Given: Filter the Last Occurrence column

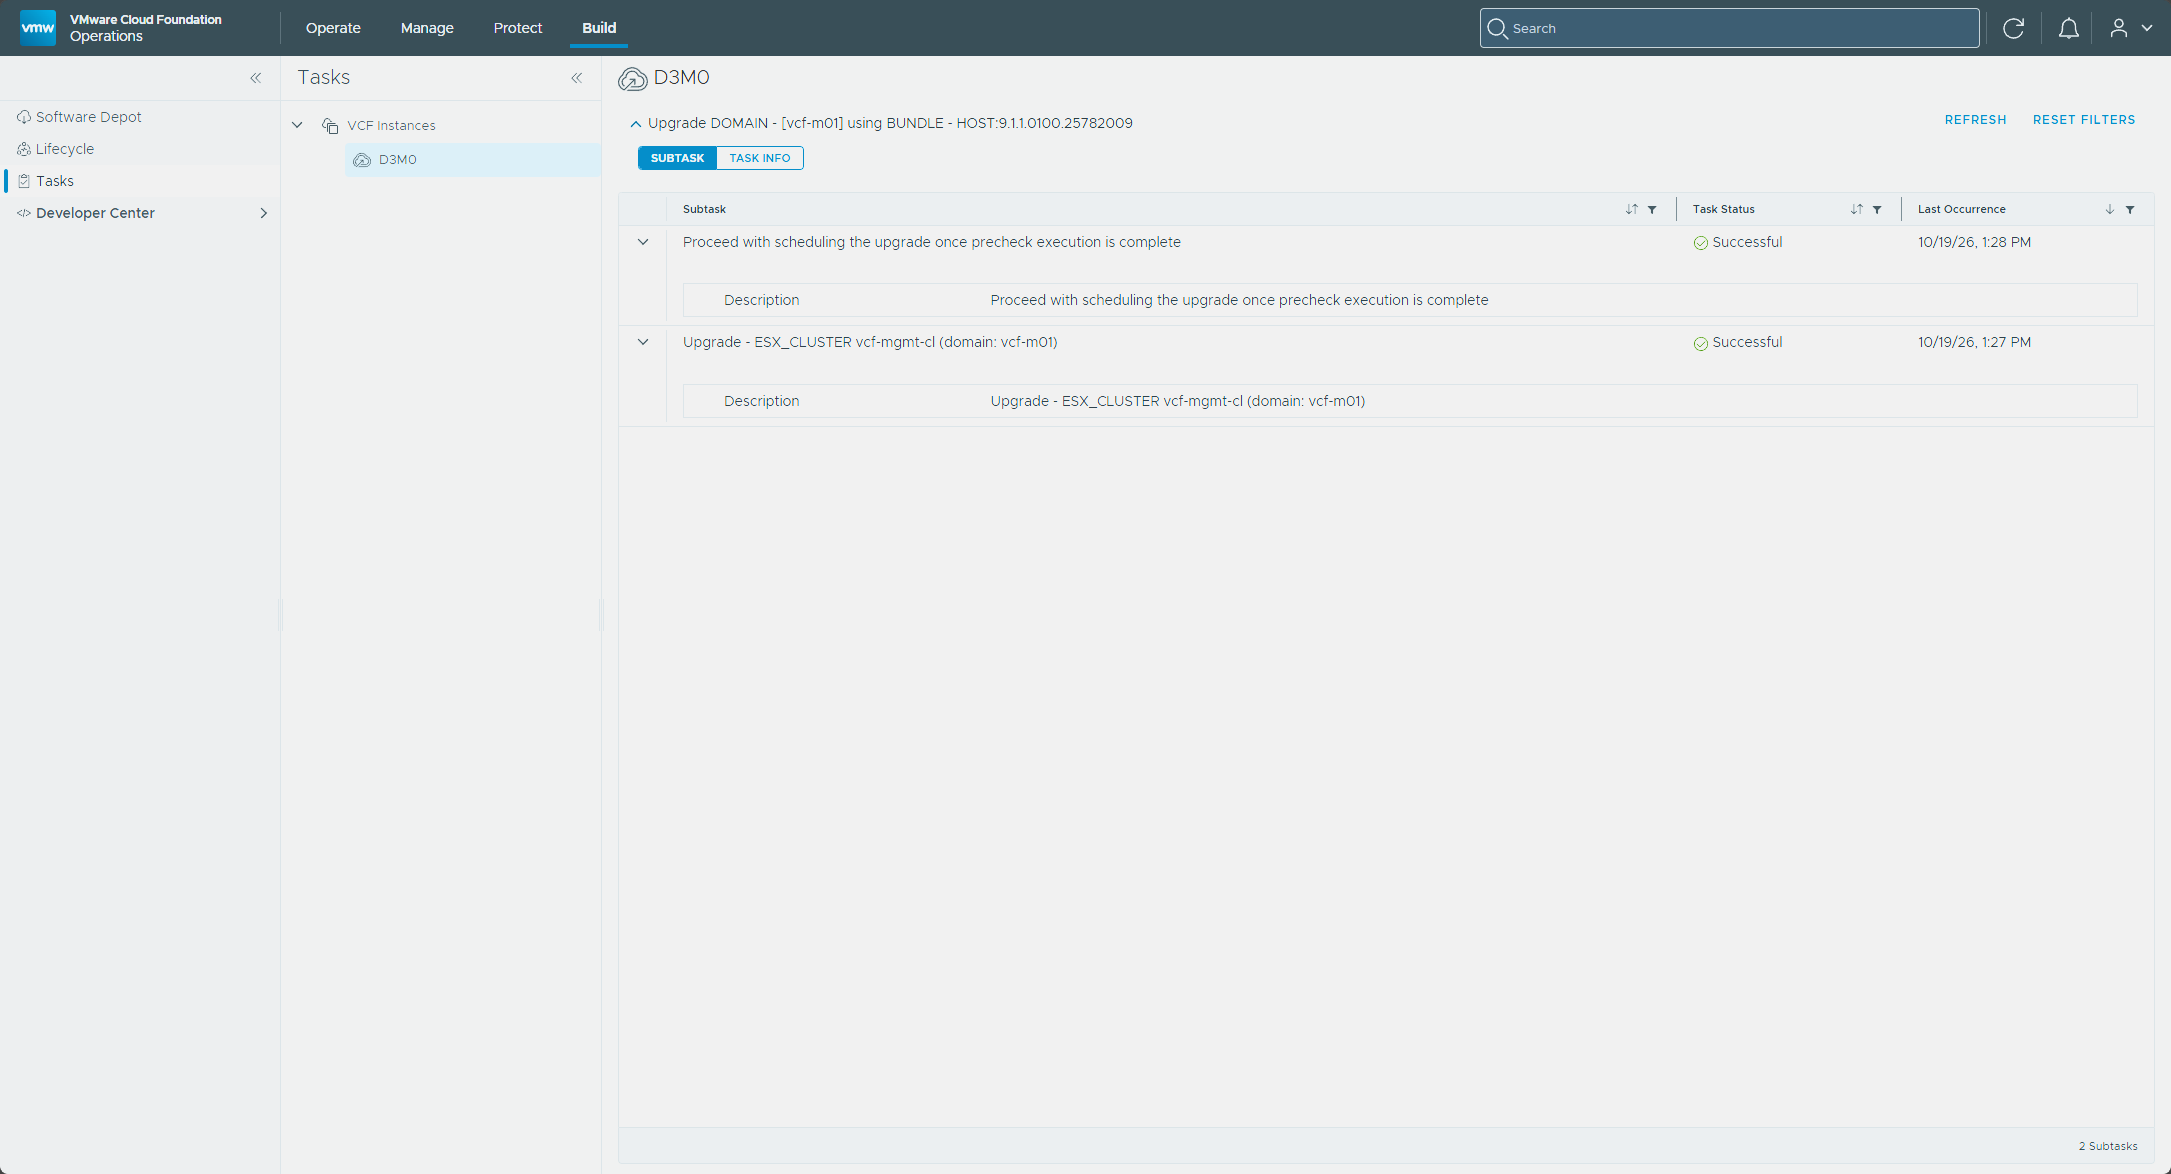Looking at the screenshot, I should point(2130,210).
